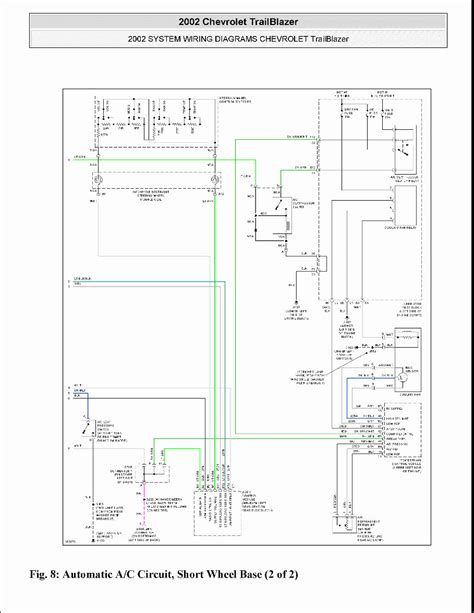The width and height of the screenshot is (474, 613).
Task: Select the System Wiring Diagrams subtitle text
Action: coord(238,39)
